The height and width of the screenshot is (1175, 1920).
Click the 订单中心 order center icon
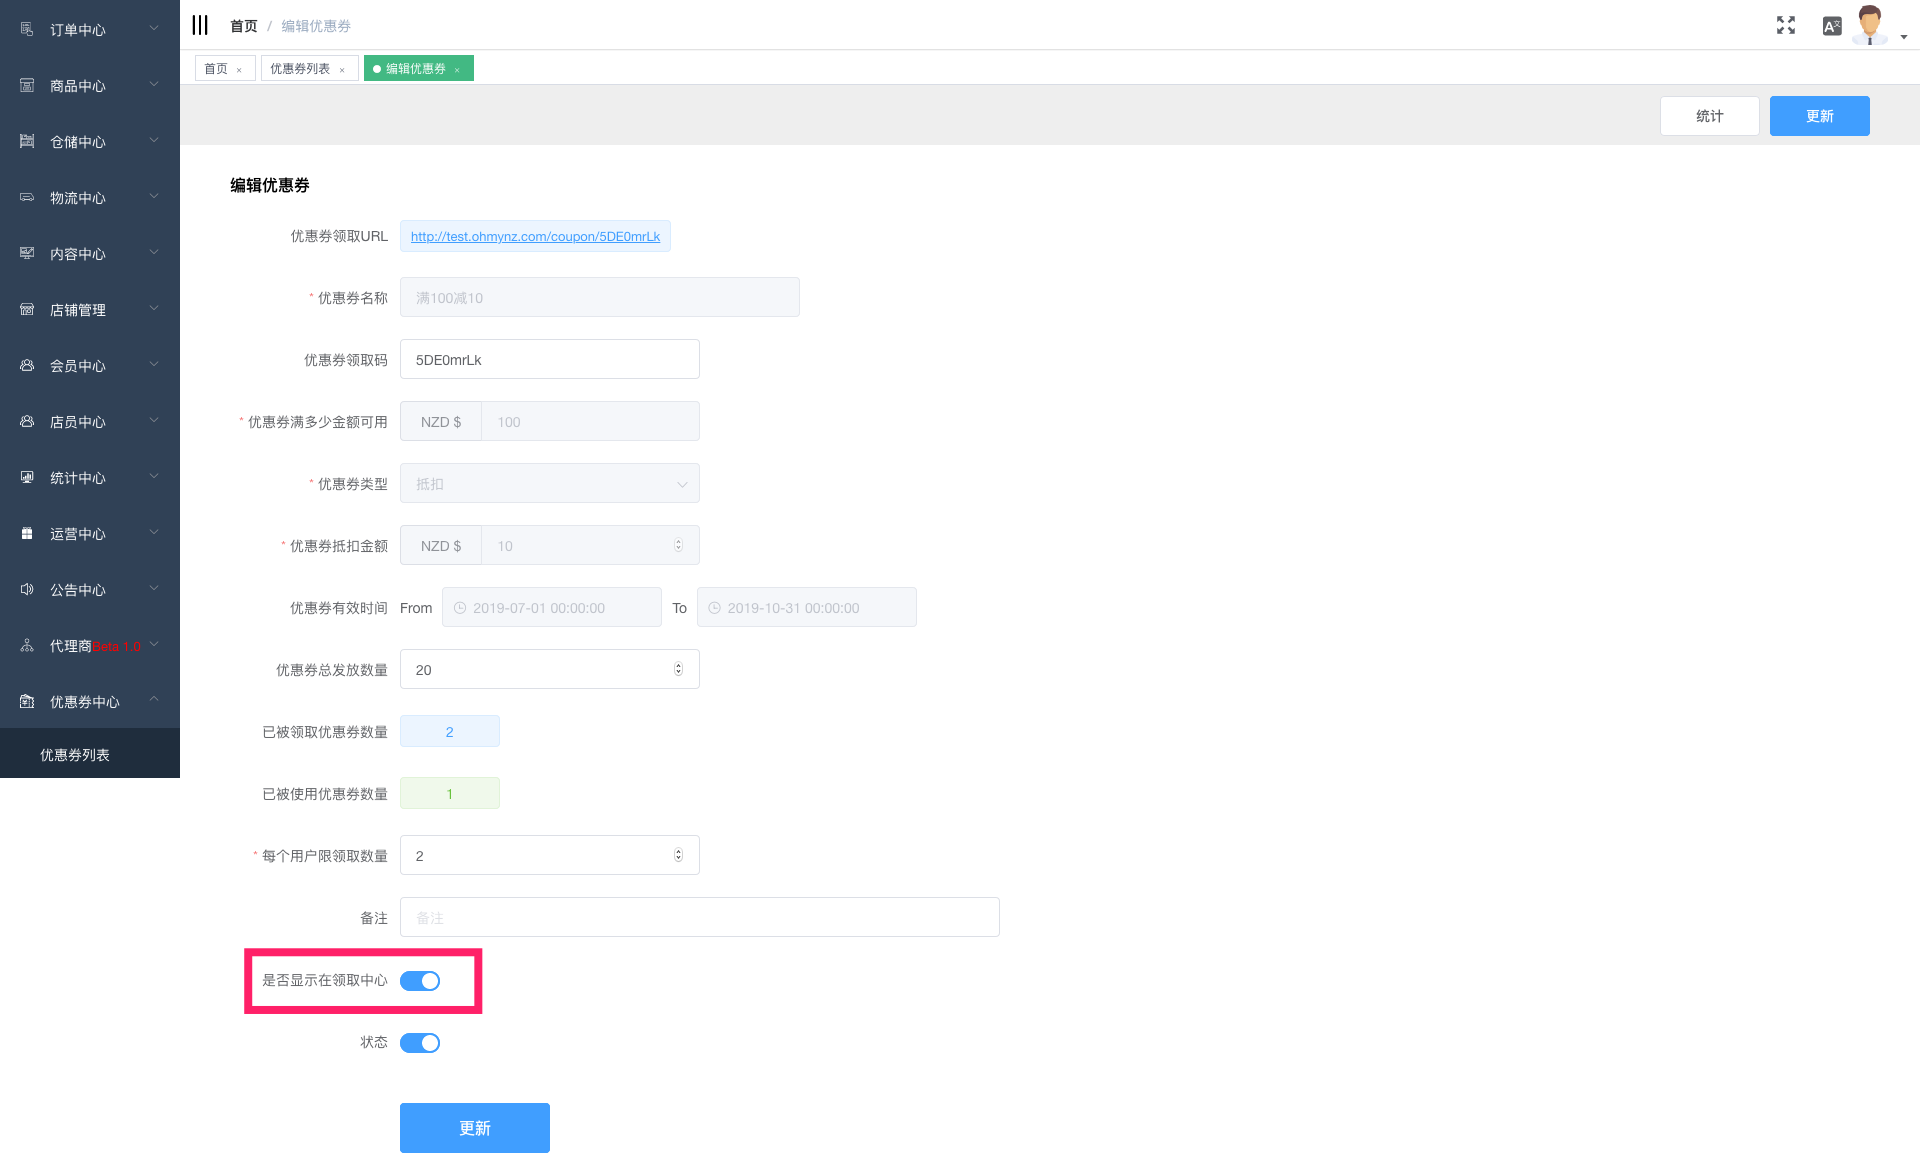(x=27, y=30)
